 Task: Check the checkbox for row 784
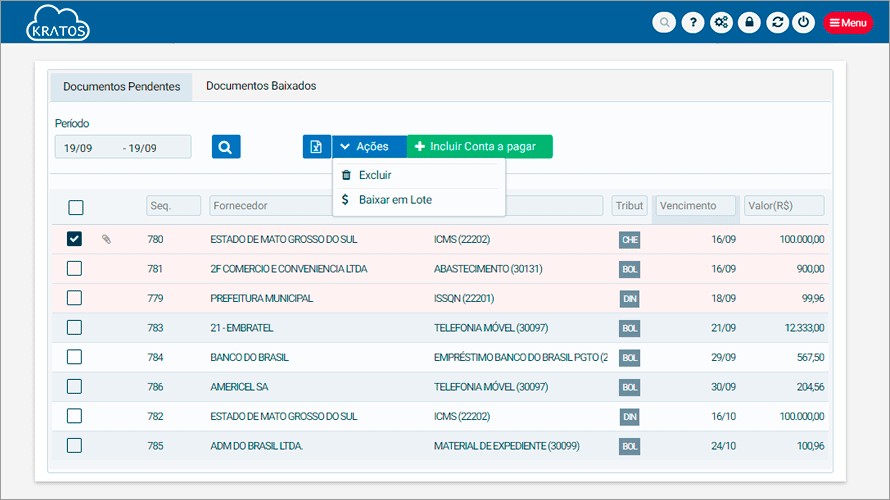74,357
